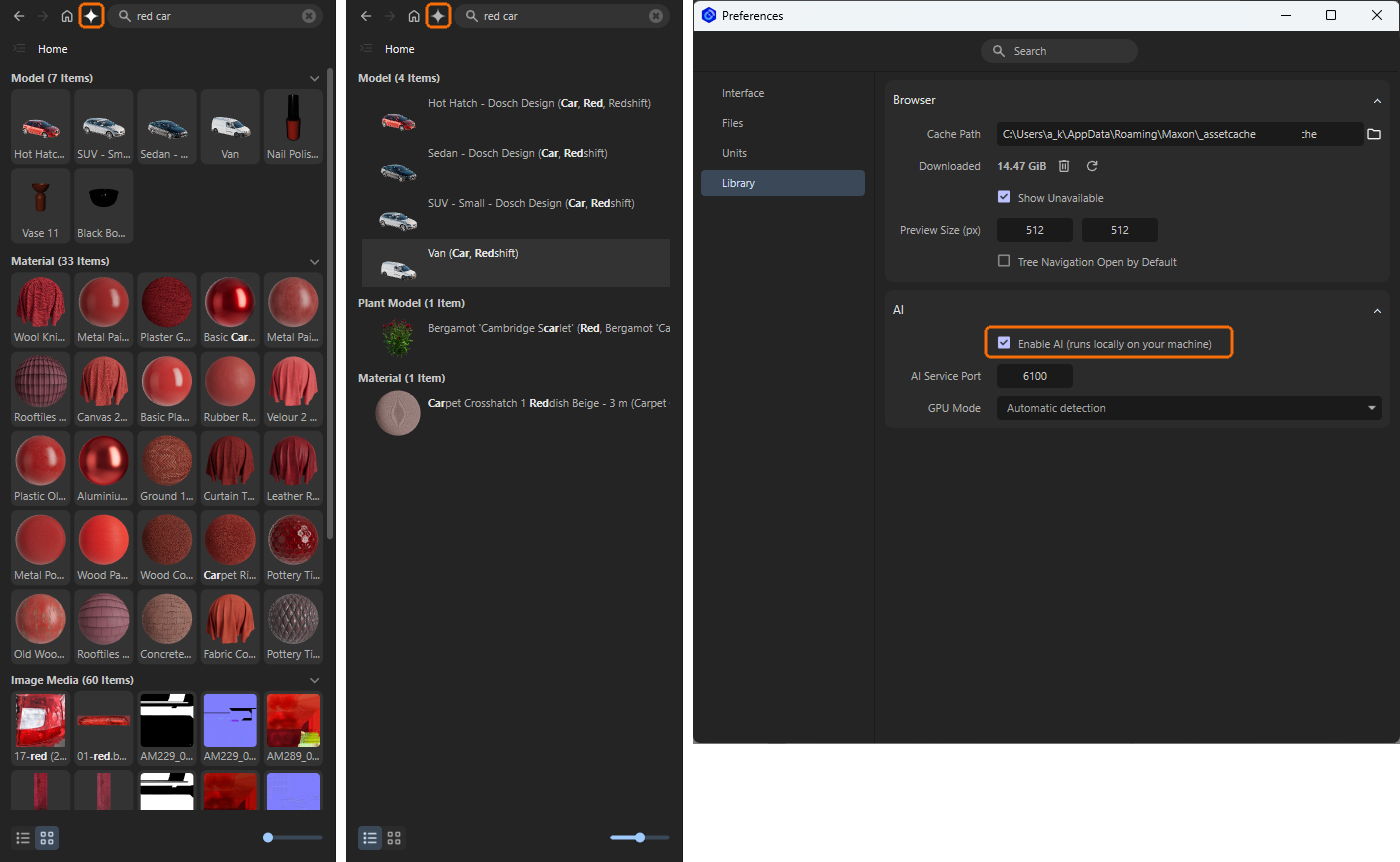Click the AI search sparkle icon in the toolbar
The width and height of the screenshot is (1400, 862).
point(91,15)
